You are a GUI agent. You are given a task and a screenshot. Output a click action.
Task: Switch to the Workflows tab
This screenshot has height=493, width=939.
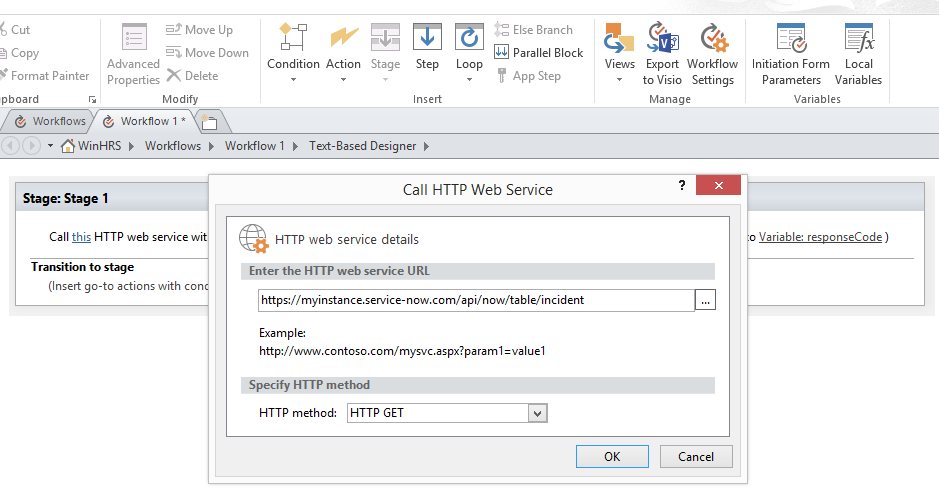(50, 121)
